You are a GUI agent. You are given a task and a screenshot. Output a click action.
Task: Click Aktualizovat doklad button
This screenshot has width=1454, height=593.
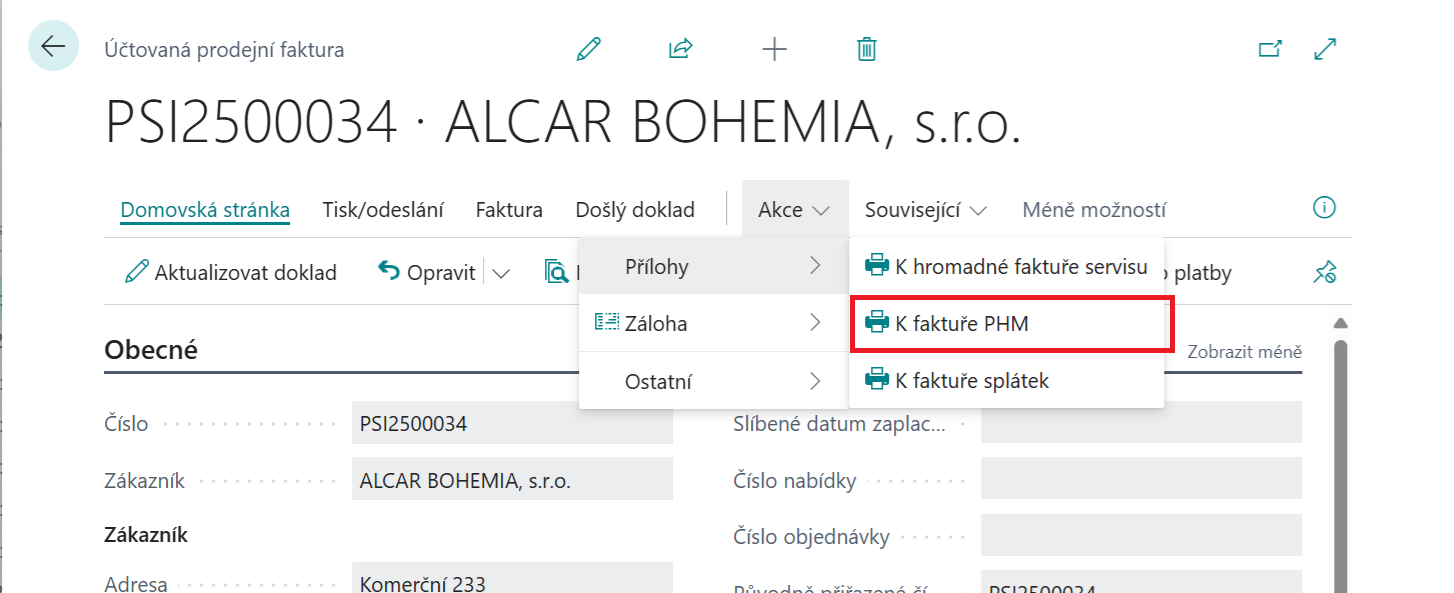231,273
